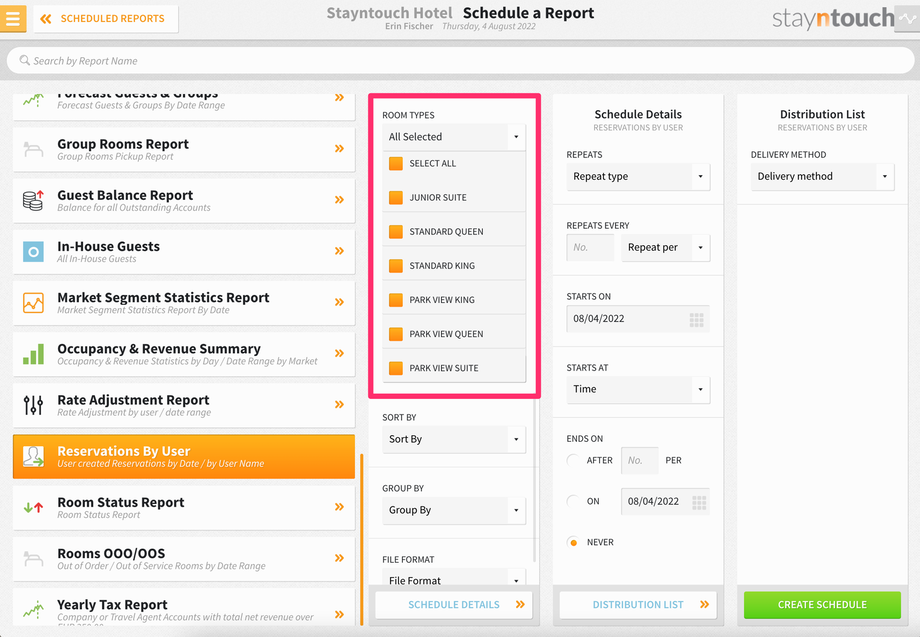Open the hamburger main menu
The image size is (920, 637).
pyautogui.click(x=12, y=19)
